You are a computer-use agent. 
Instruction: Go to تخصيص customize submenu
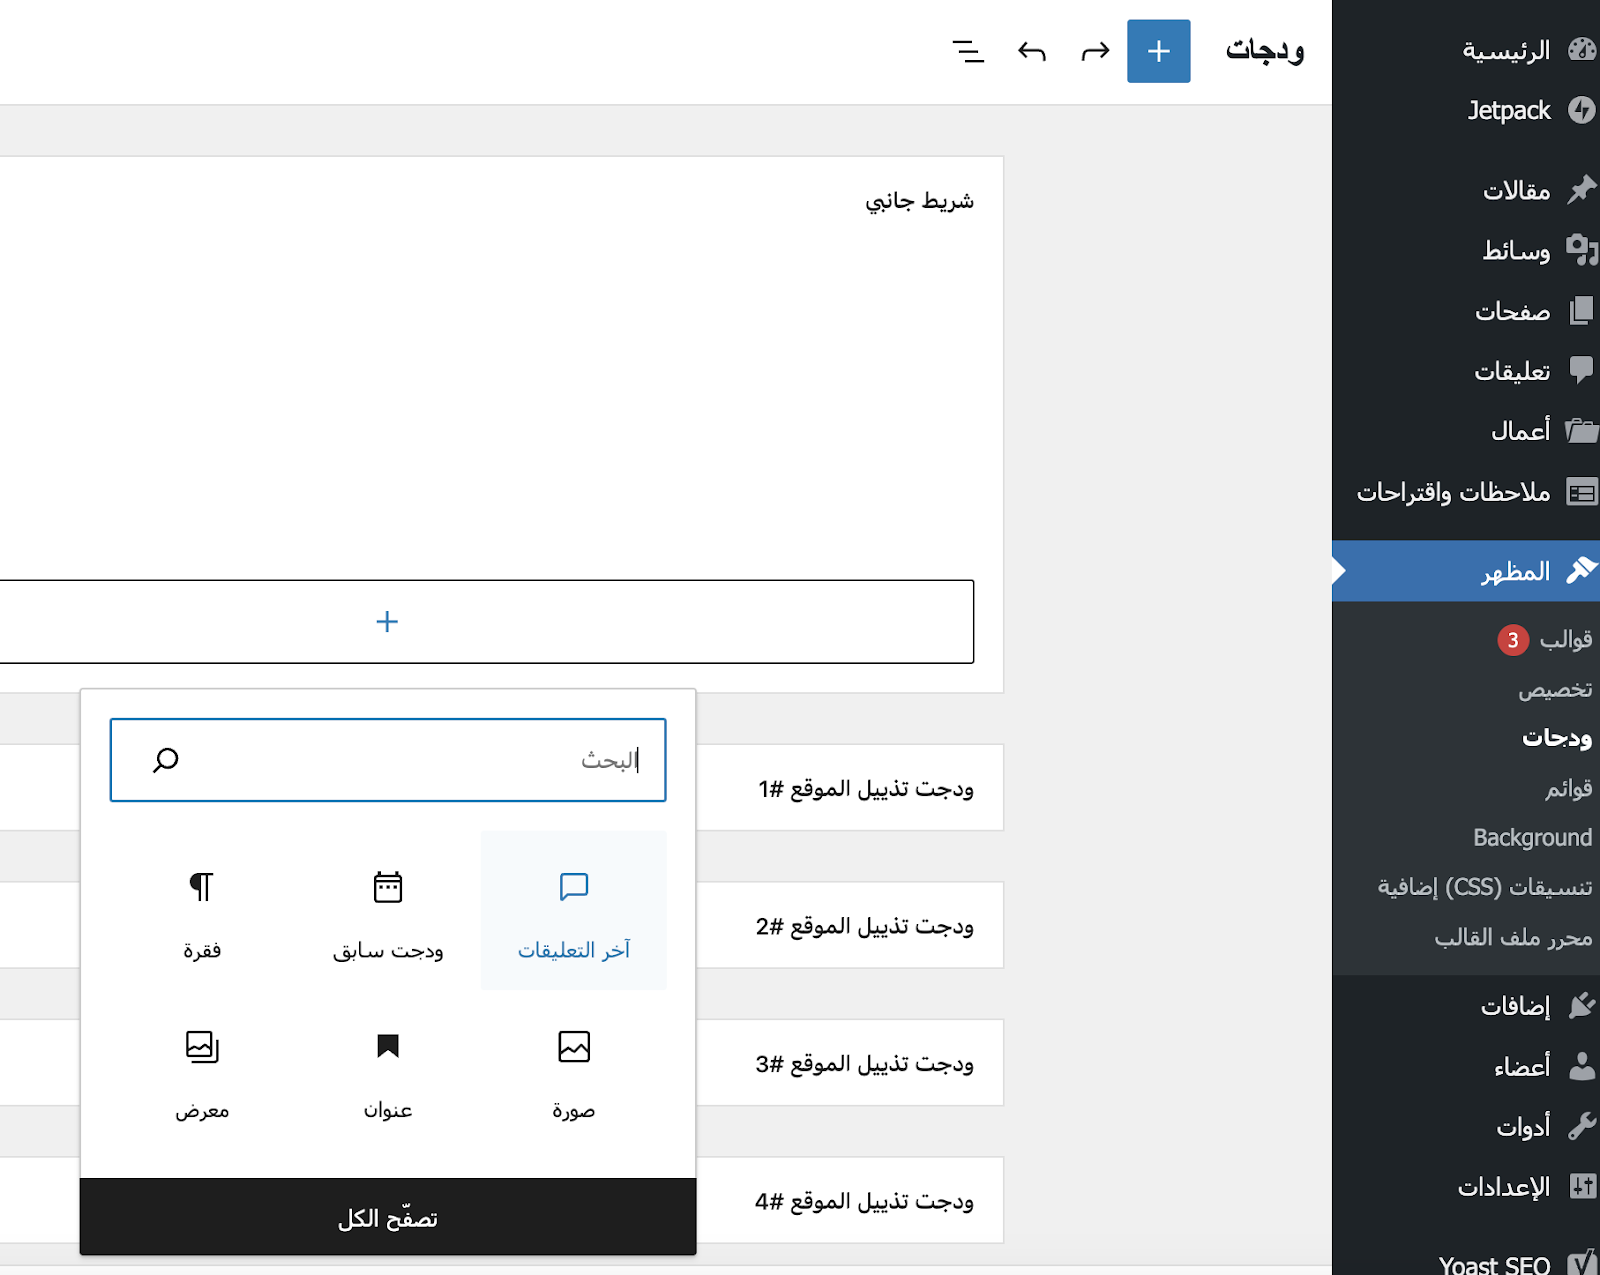coord(1555,689)
